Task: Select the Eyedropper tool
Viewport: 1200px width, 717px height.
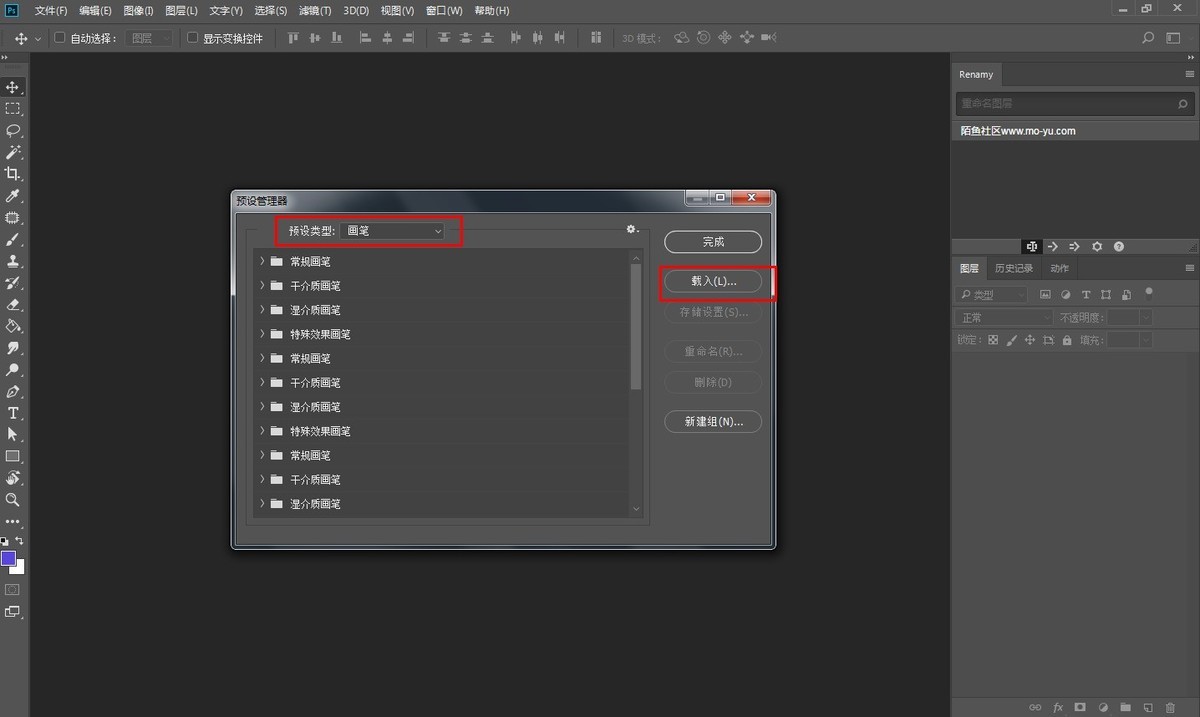Action: 13,196
